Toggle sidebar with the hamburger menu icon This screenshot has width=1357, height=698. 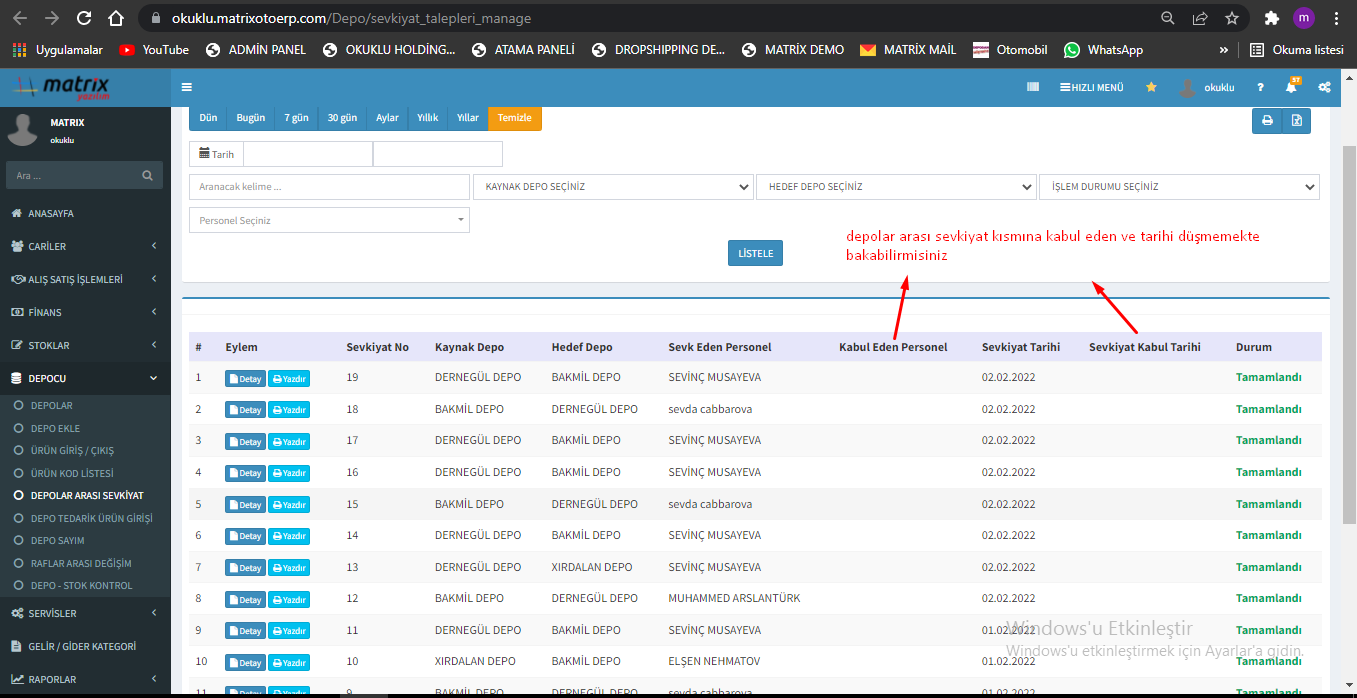coord(187,87)
